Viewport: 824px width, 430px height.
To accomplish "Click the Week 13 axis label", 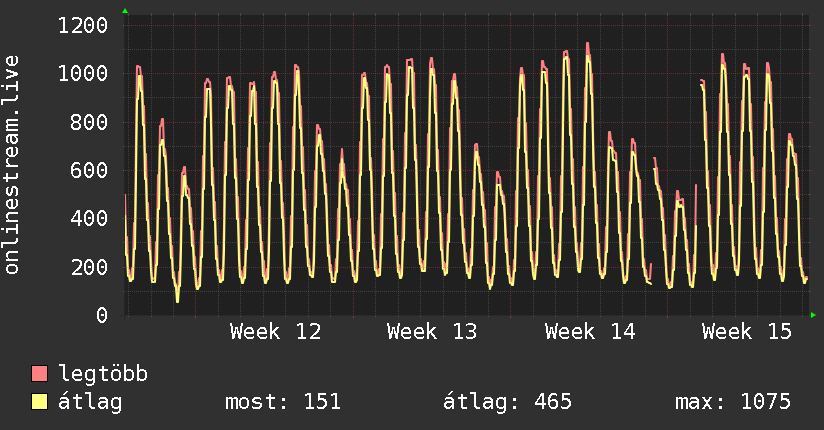I will click(432, 332).
